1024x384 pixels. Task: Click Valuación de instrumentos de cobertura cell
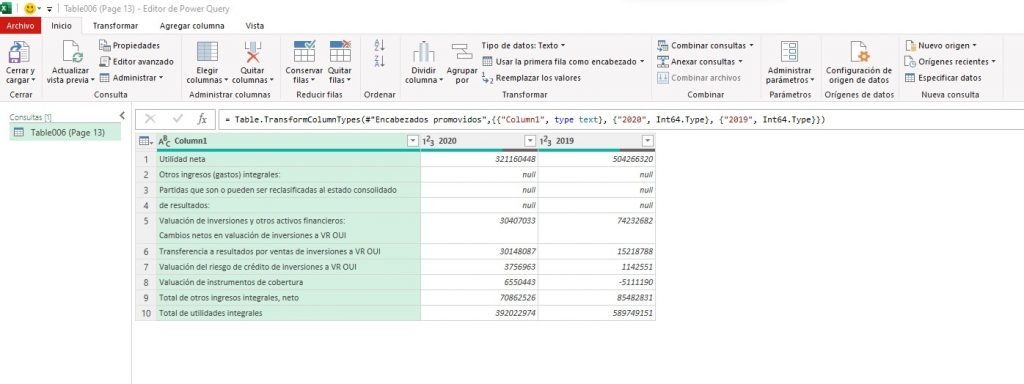click(x=288, y=282)
